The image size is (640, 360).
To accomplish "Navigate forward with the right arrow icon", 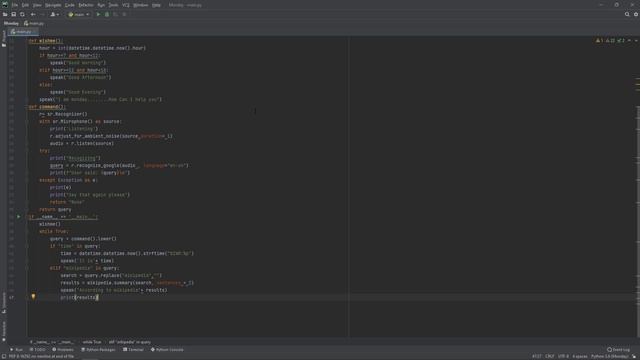I will pos(42,14).
